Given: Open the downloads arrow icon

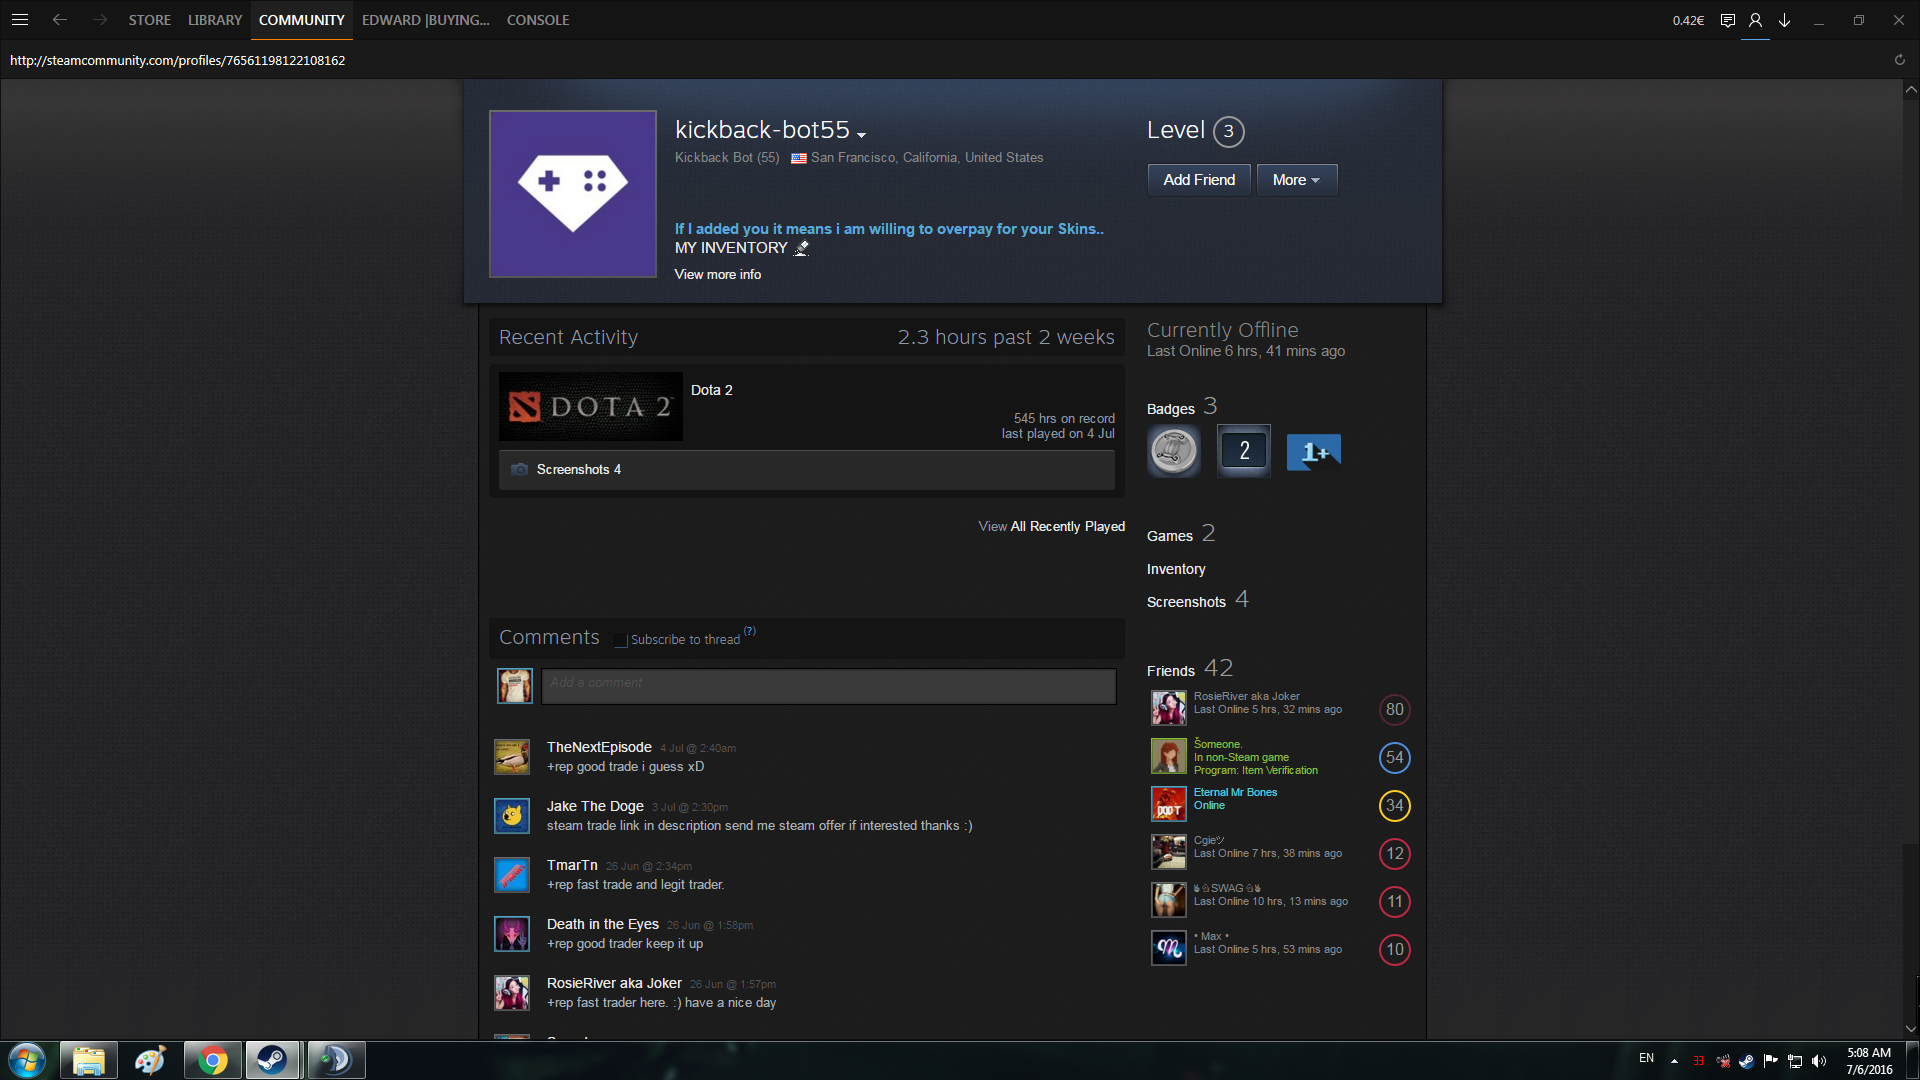Looking at the screenshot, I should click(x=1784, y=20).
